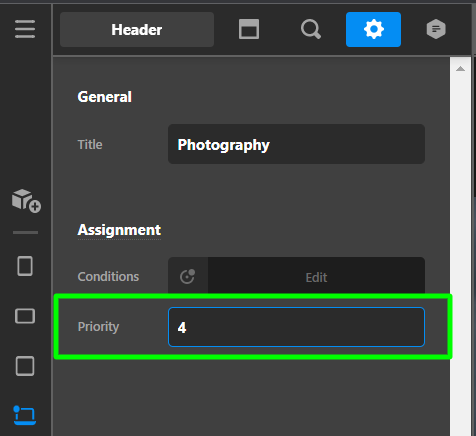
Task: Focus the Title field containing Photography
Action: [296, 144]
